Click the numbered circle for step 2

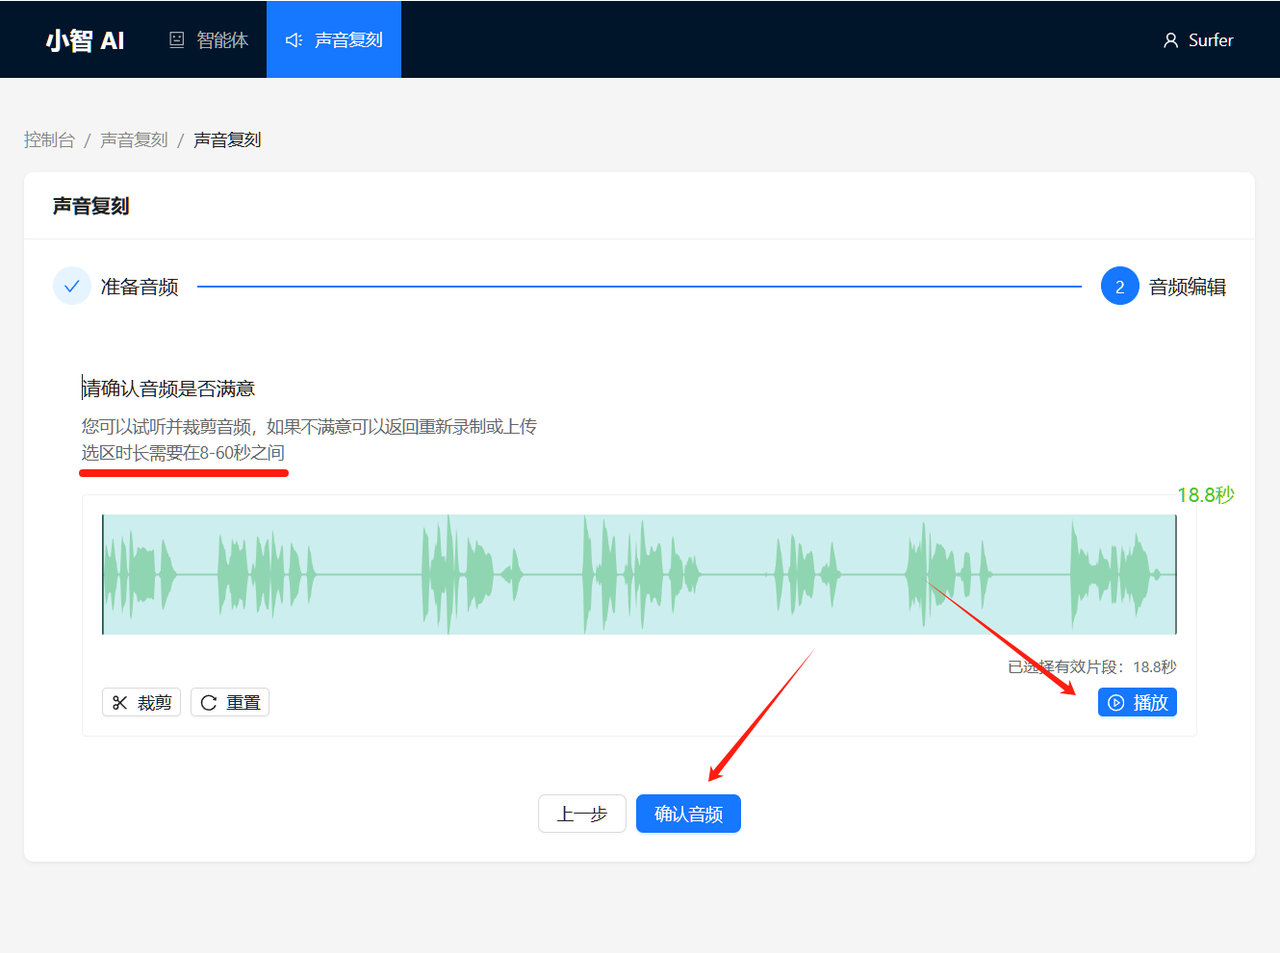[x=1119, y=285]
